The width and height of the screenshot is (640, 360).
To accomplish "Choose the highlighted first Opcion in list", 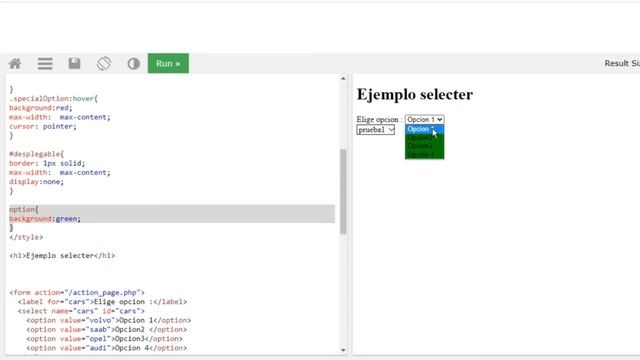I will coord(424,129).
